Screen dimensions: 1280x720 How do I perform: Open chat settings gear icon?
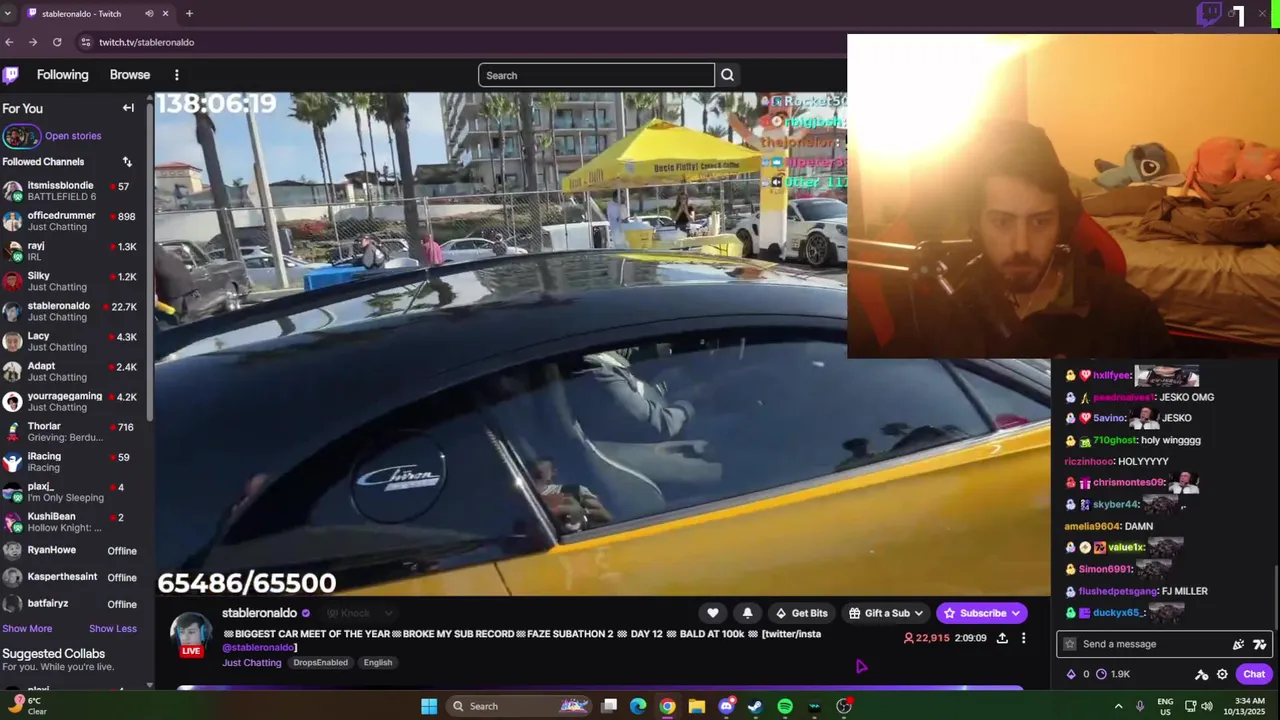[x=1222, y=674]
